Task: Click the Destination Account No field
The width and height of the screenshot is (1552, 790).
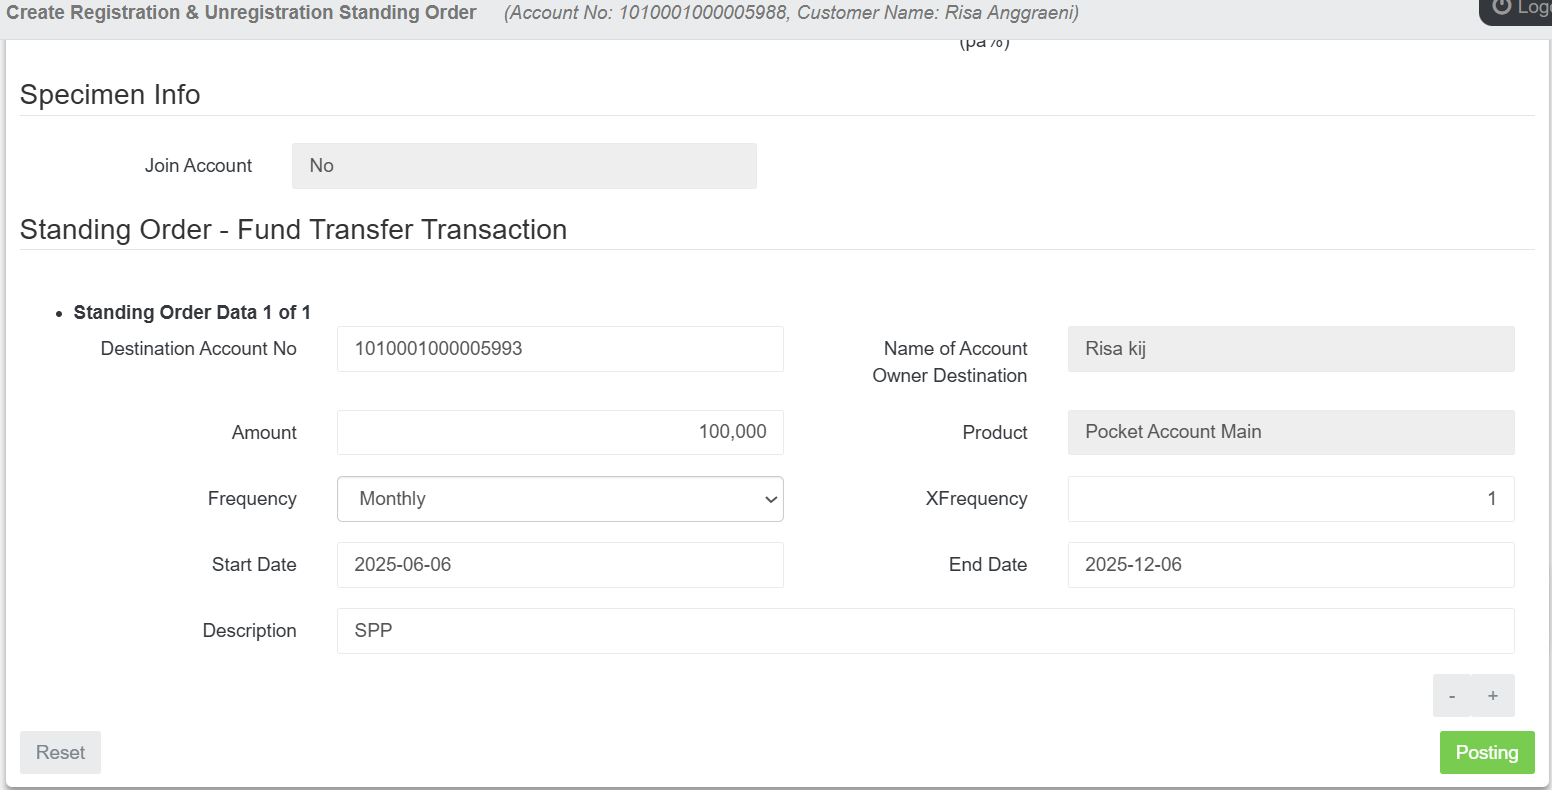Action: [560, 349]
